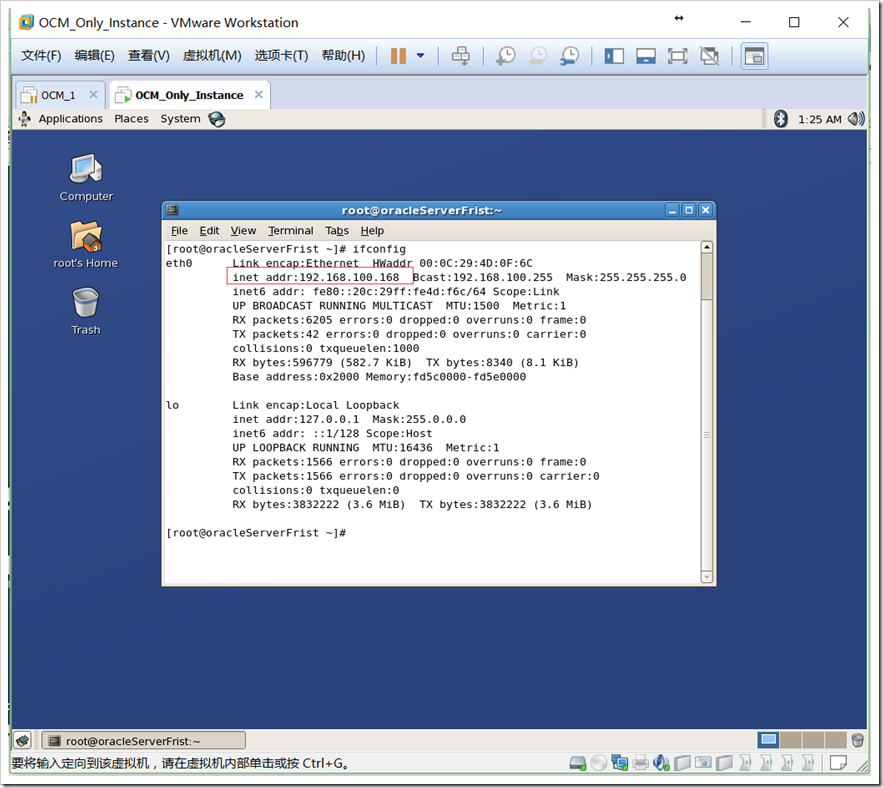Select the root's Home folder icon
The width and height of the screenshot is (883, 788).
[x=86, y=244]
